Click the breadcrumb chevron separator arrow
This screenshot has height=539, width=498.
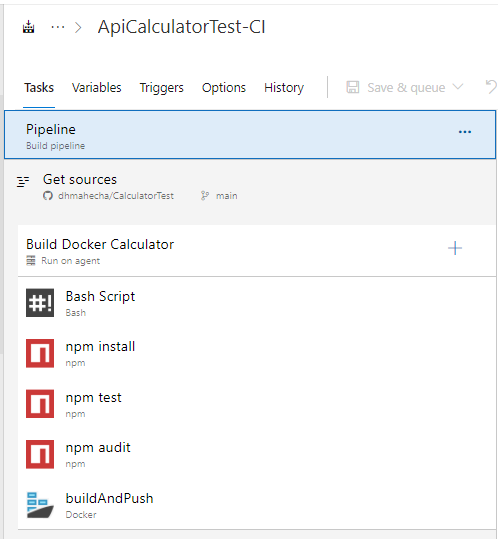tap(78, 28)
